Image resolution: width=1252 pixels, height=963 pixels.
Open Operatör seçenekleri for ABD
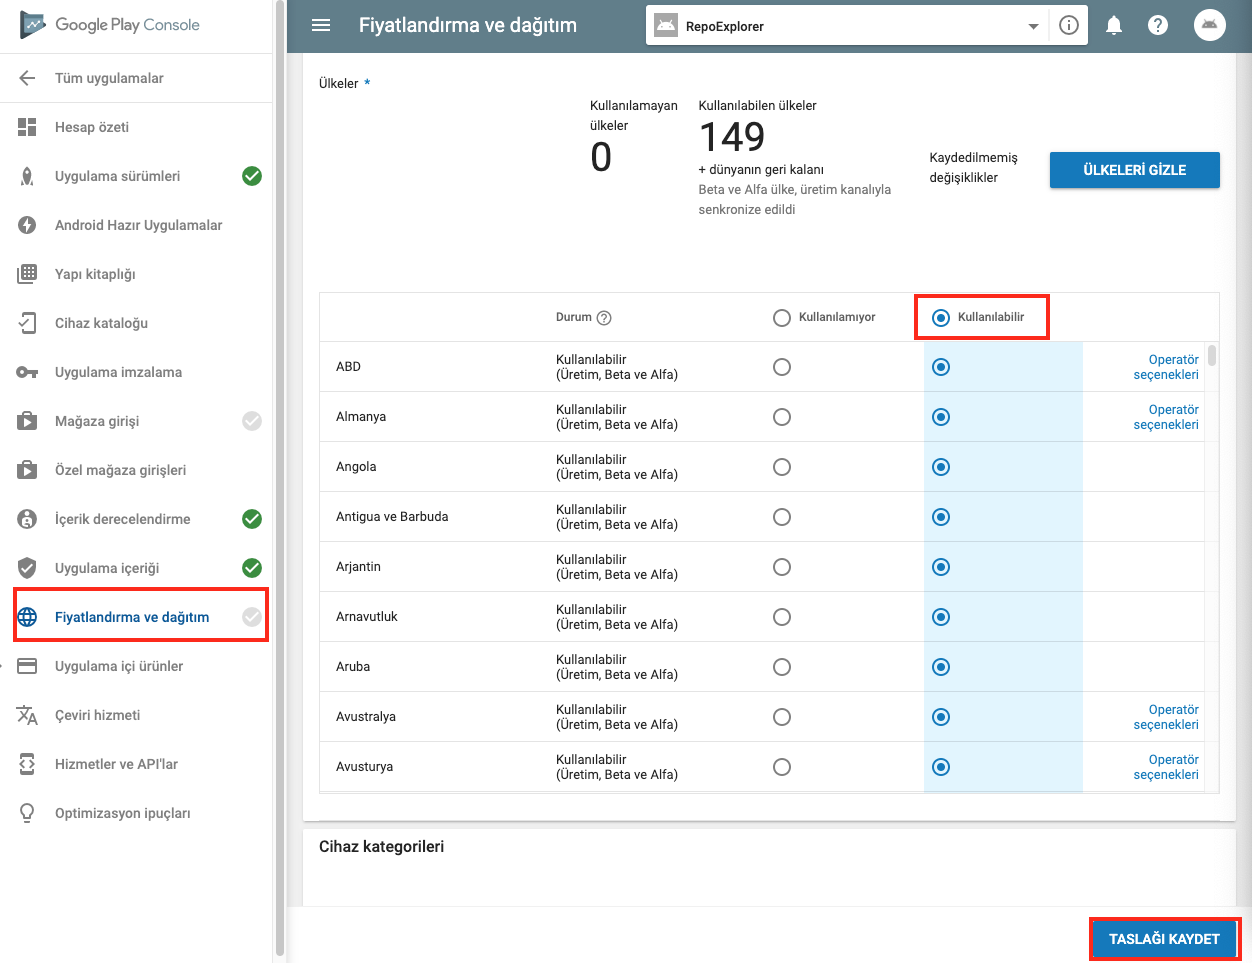coord(1166,367)
